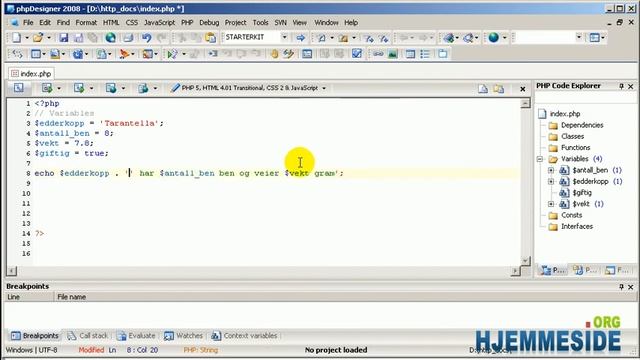Click the large globe browser icon

pos(493,38)
